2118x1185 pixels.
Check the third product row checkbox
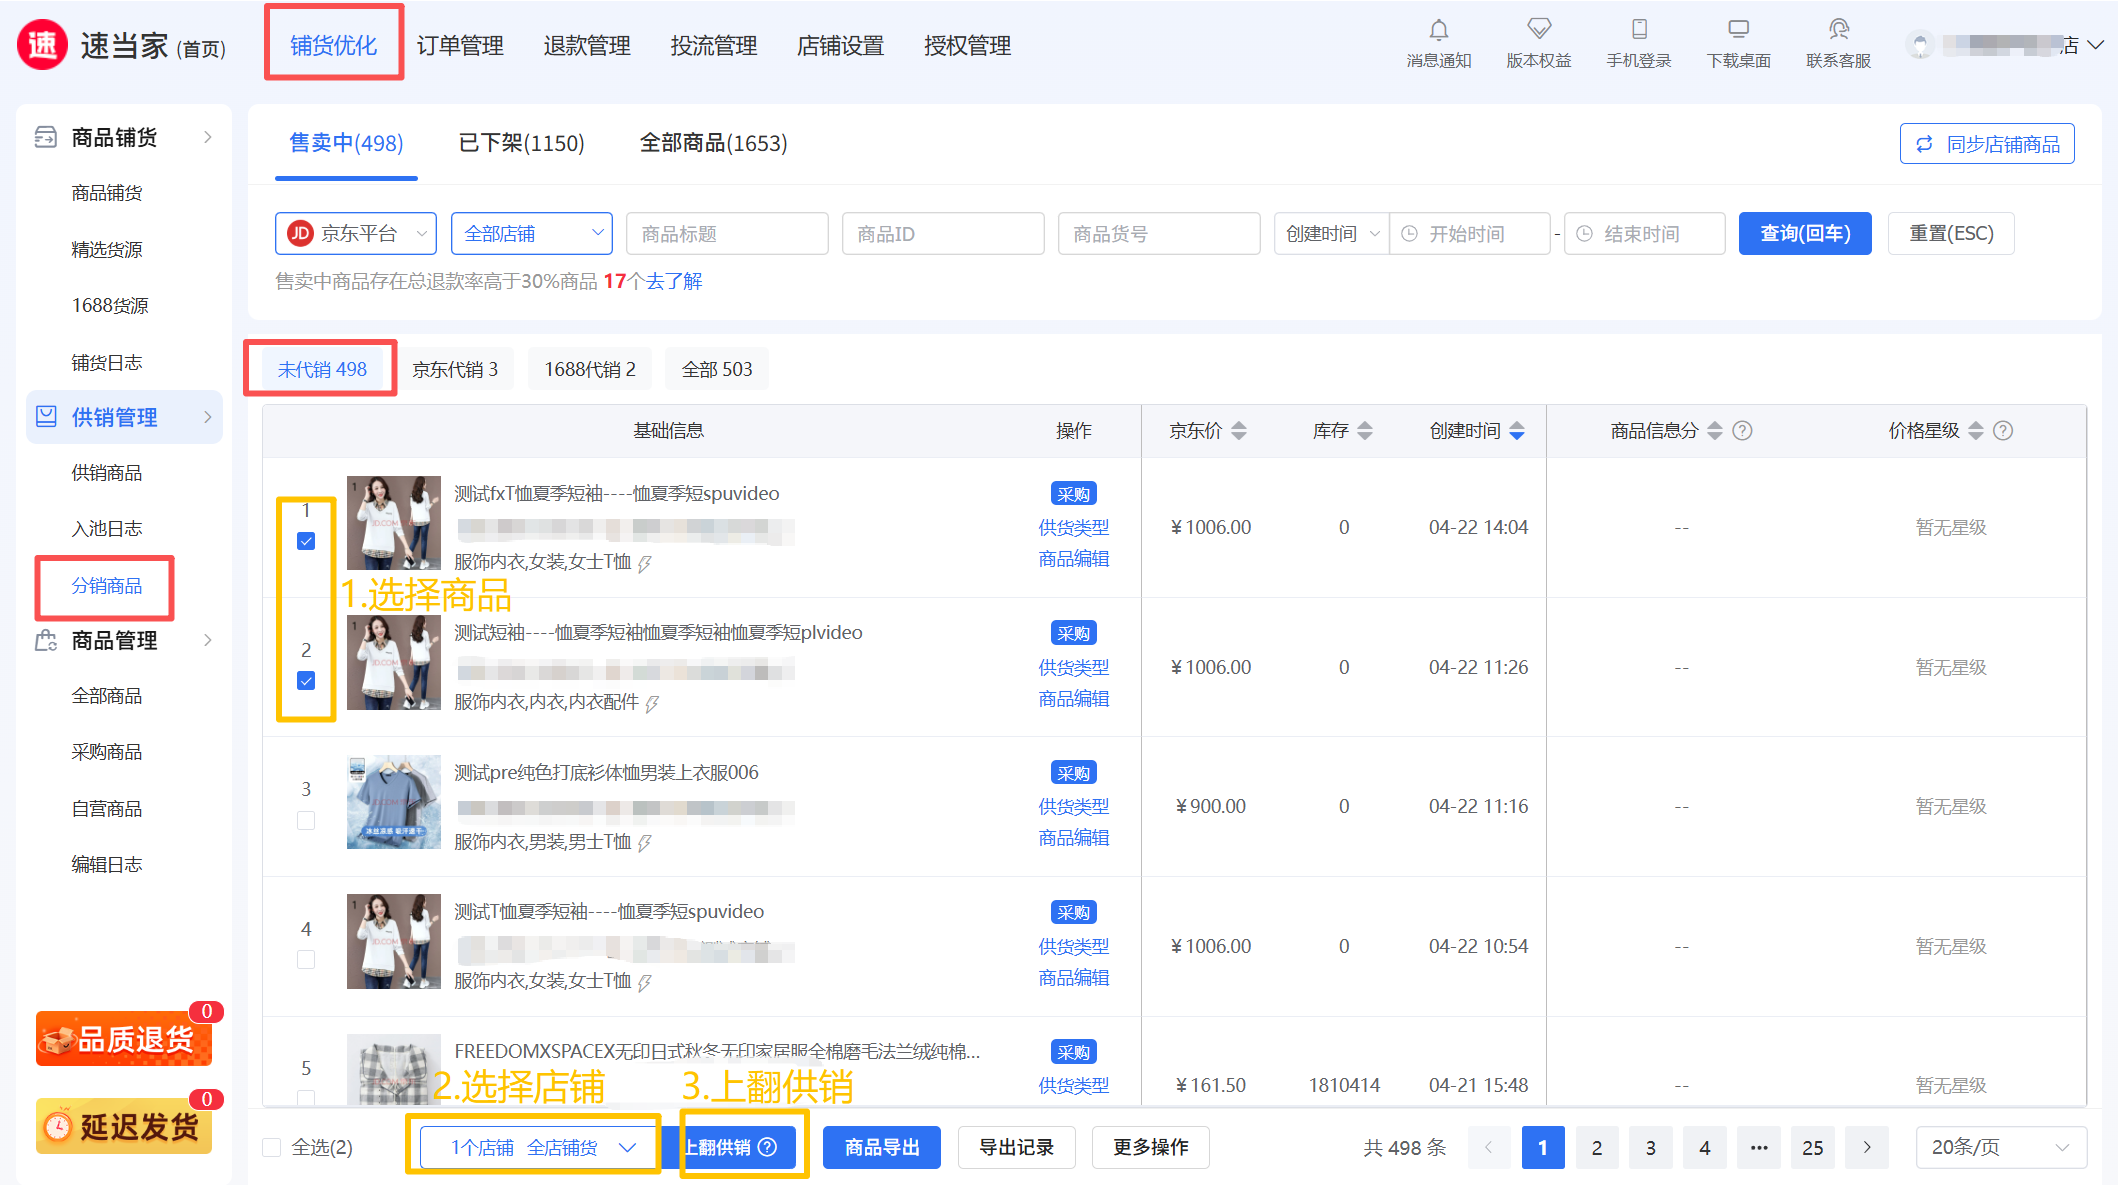pos(306,820)
